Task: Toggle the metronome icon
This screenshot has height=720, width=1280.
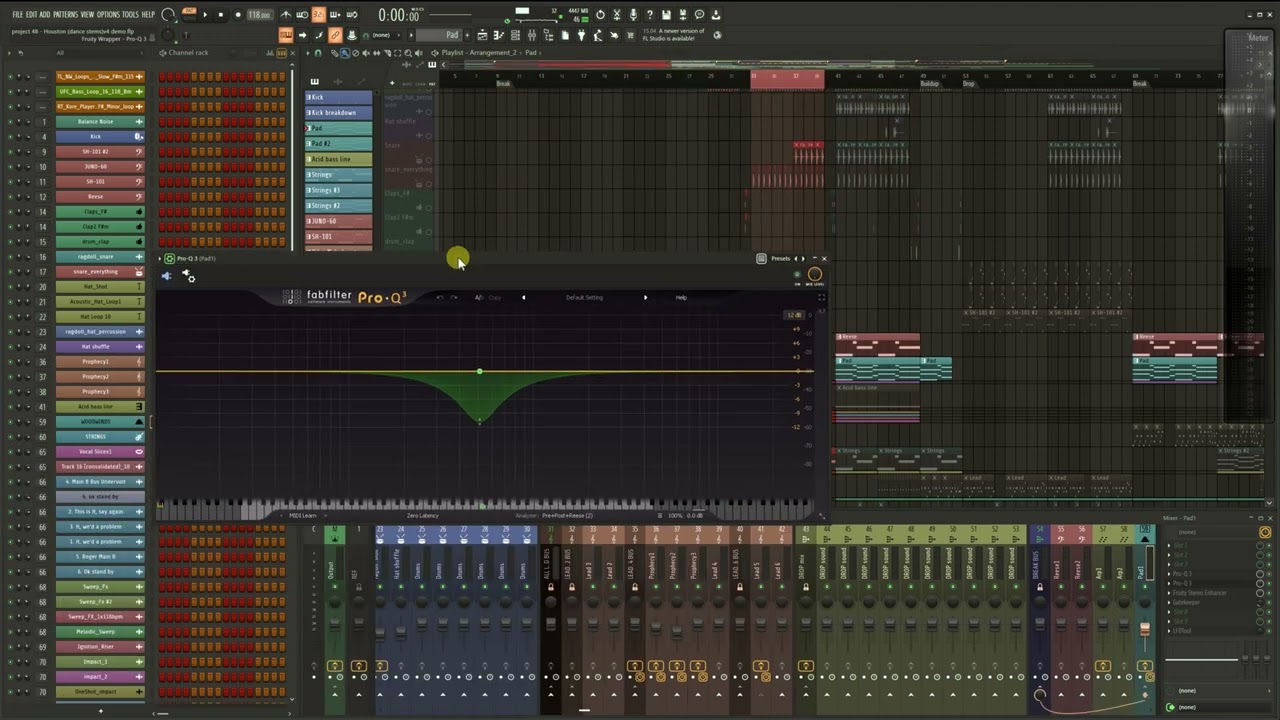Action: coord(286,15)
